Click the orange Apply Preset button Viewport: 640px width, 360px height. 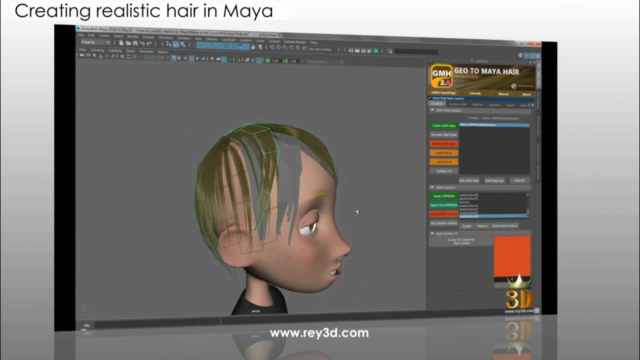click(x=444, y=153)
